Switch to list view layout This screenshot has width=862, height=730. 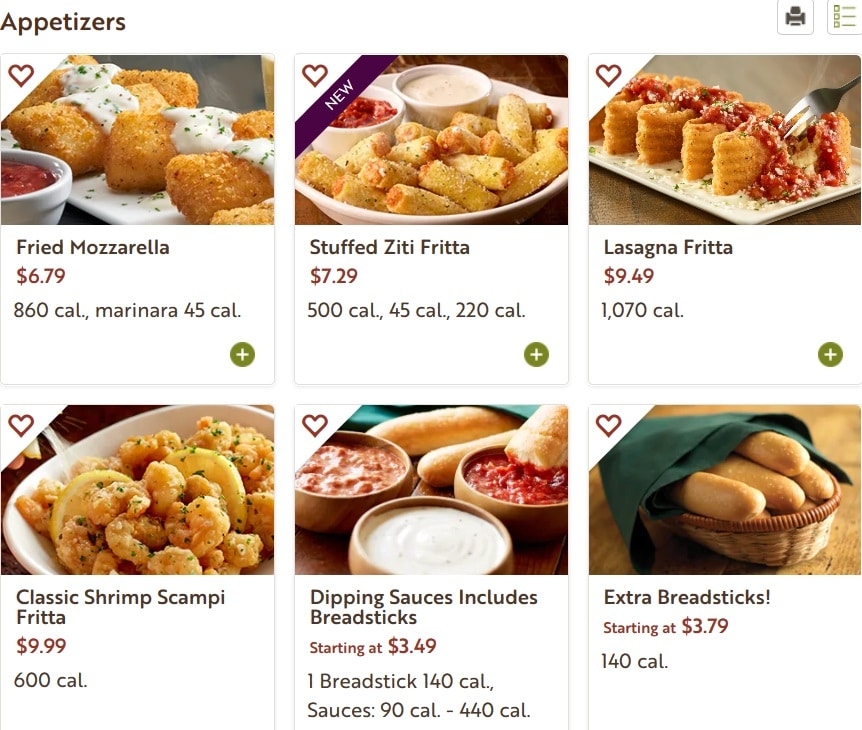845,17
